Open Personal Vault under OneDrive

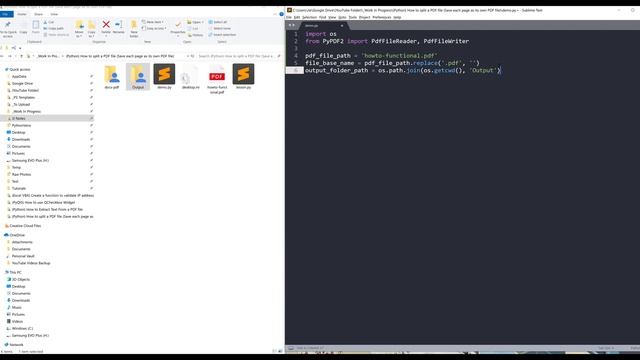tap(23, 256)
